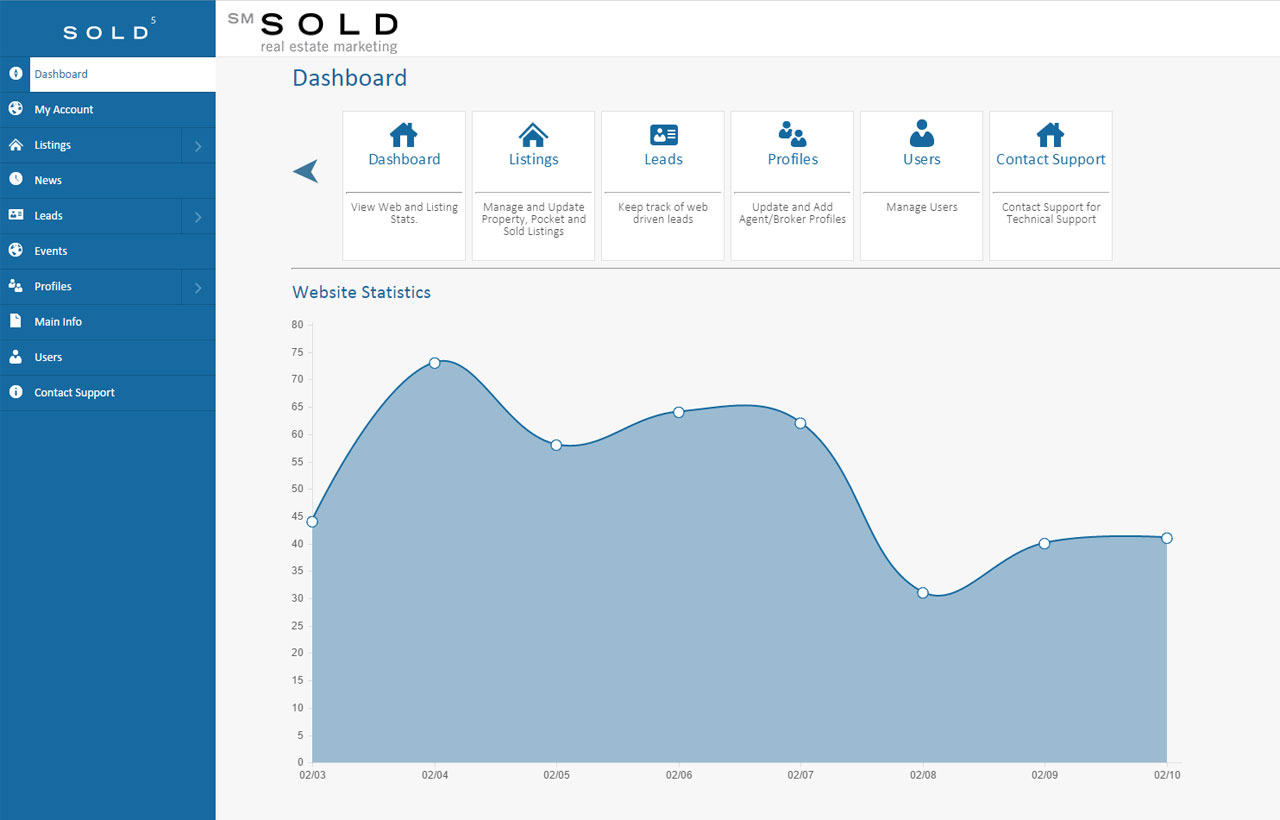
Task: Open Users from the sidebar menu
Action: tap(48, 357)
